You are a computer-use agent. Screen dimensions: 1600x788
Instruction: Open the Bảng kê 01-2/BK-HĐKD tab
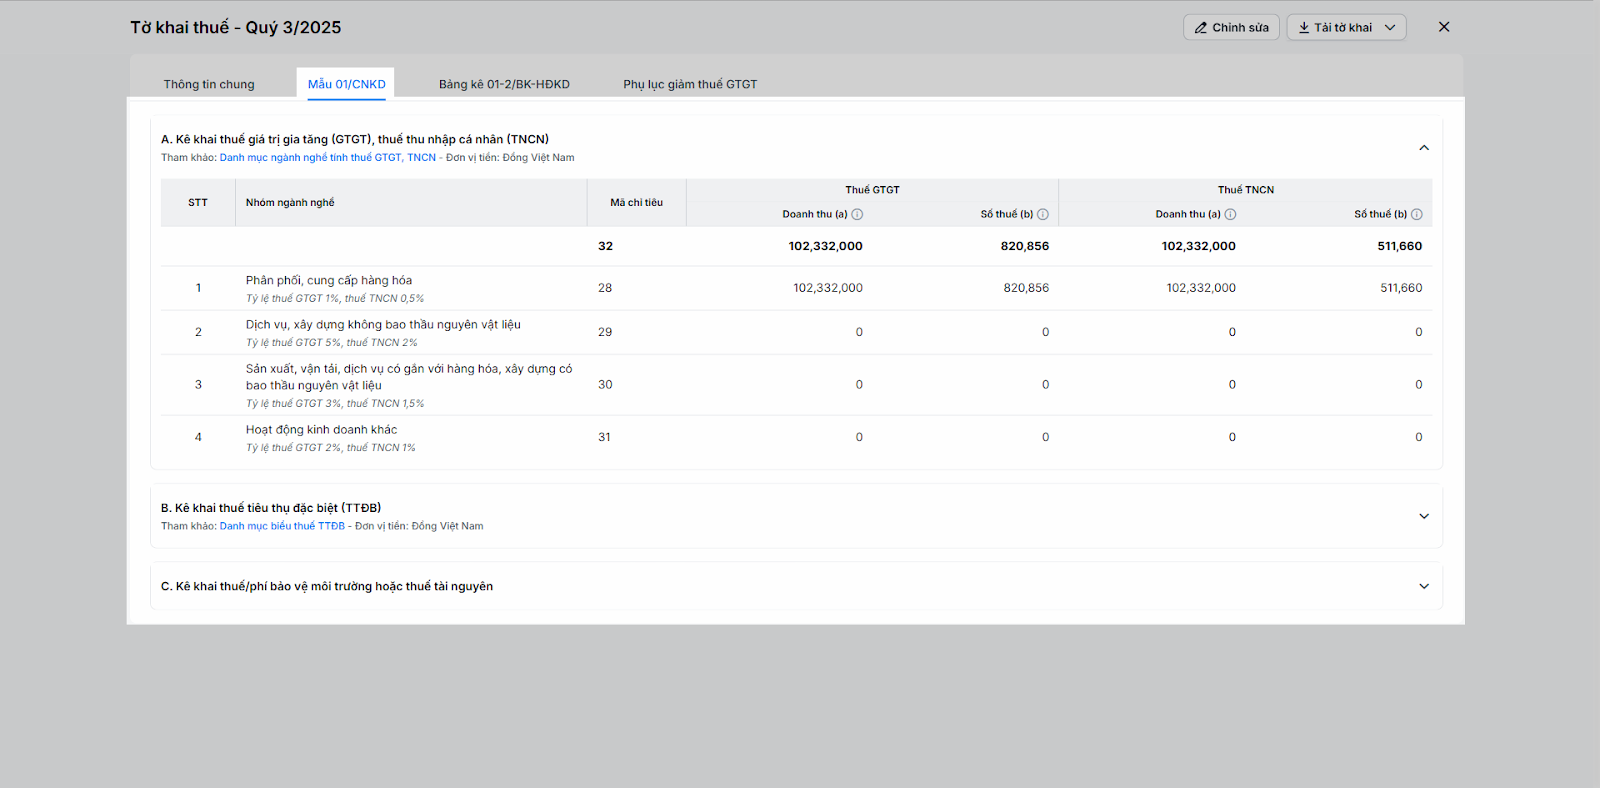pos(504,84)
